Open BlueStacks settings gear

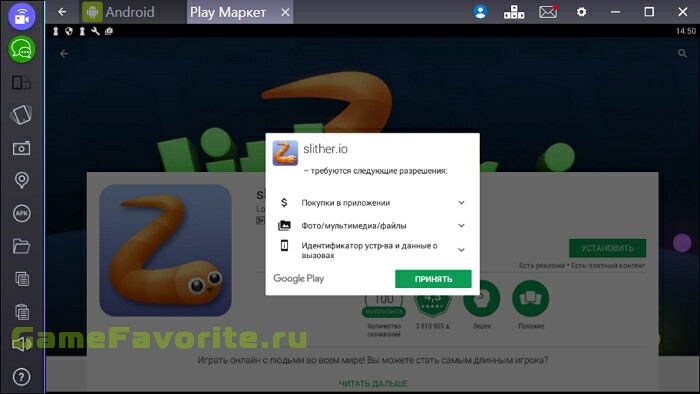tap(581, 12)
